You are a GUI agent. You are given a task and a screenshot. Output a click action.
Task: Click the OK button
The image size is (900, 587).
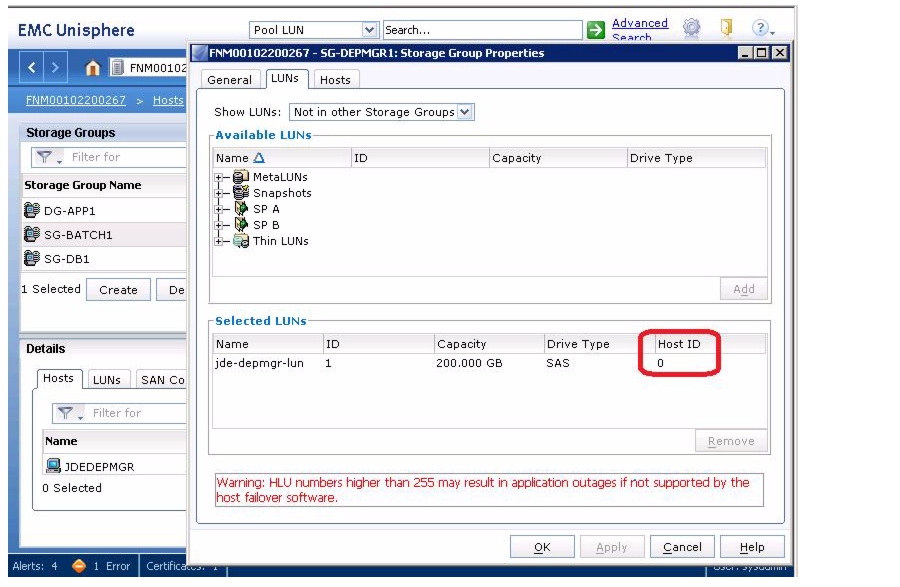point(542,547)
